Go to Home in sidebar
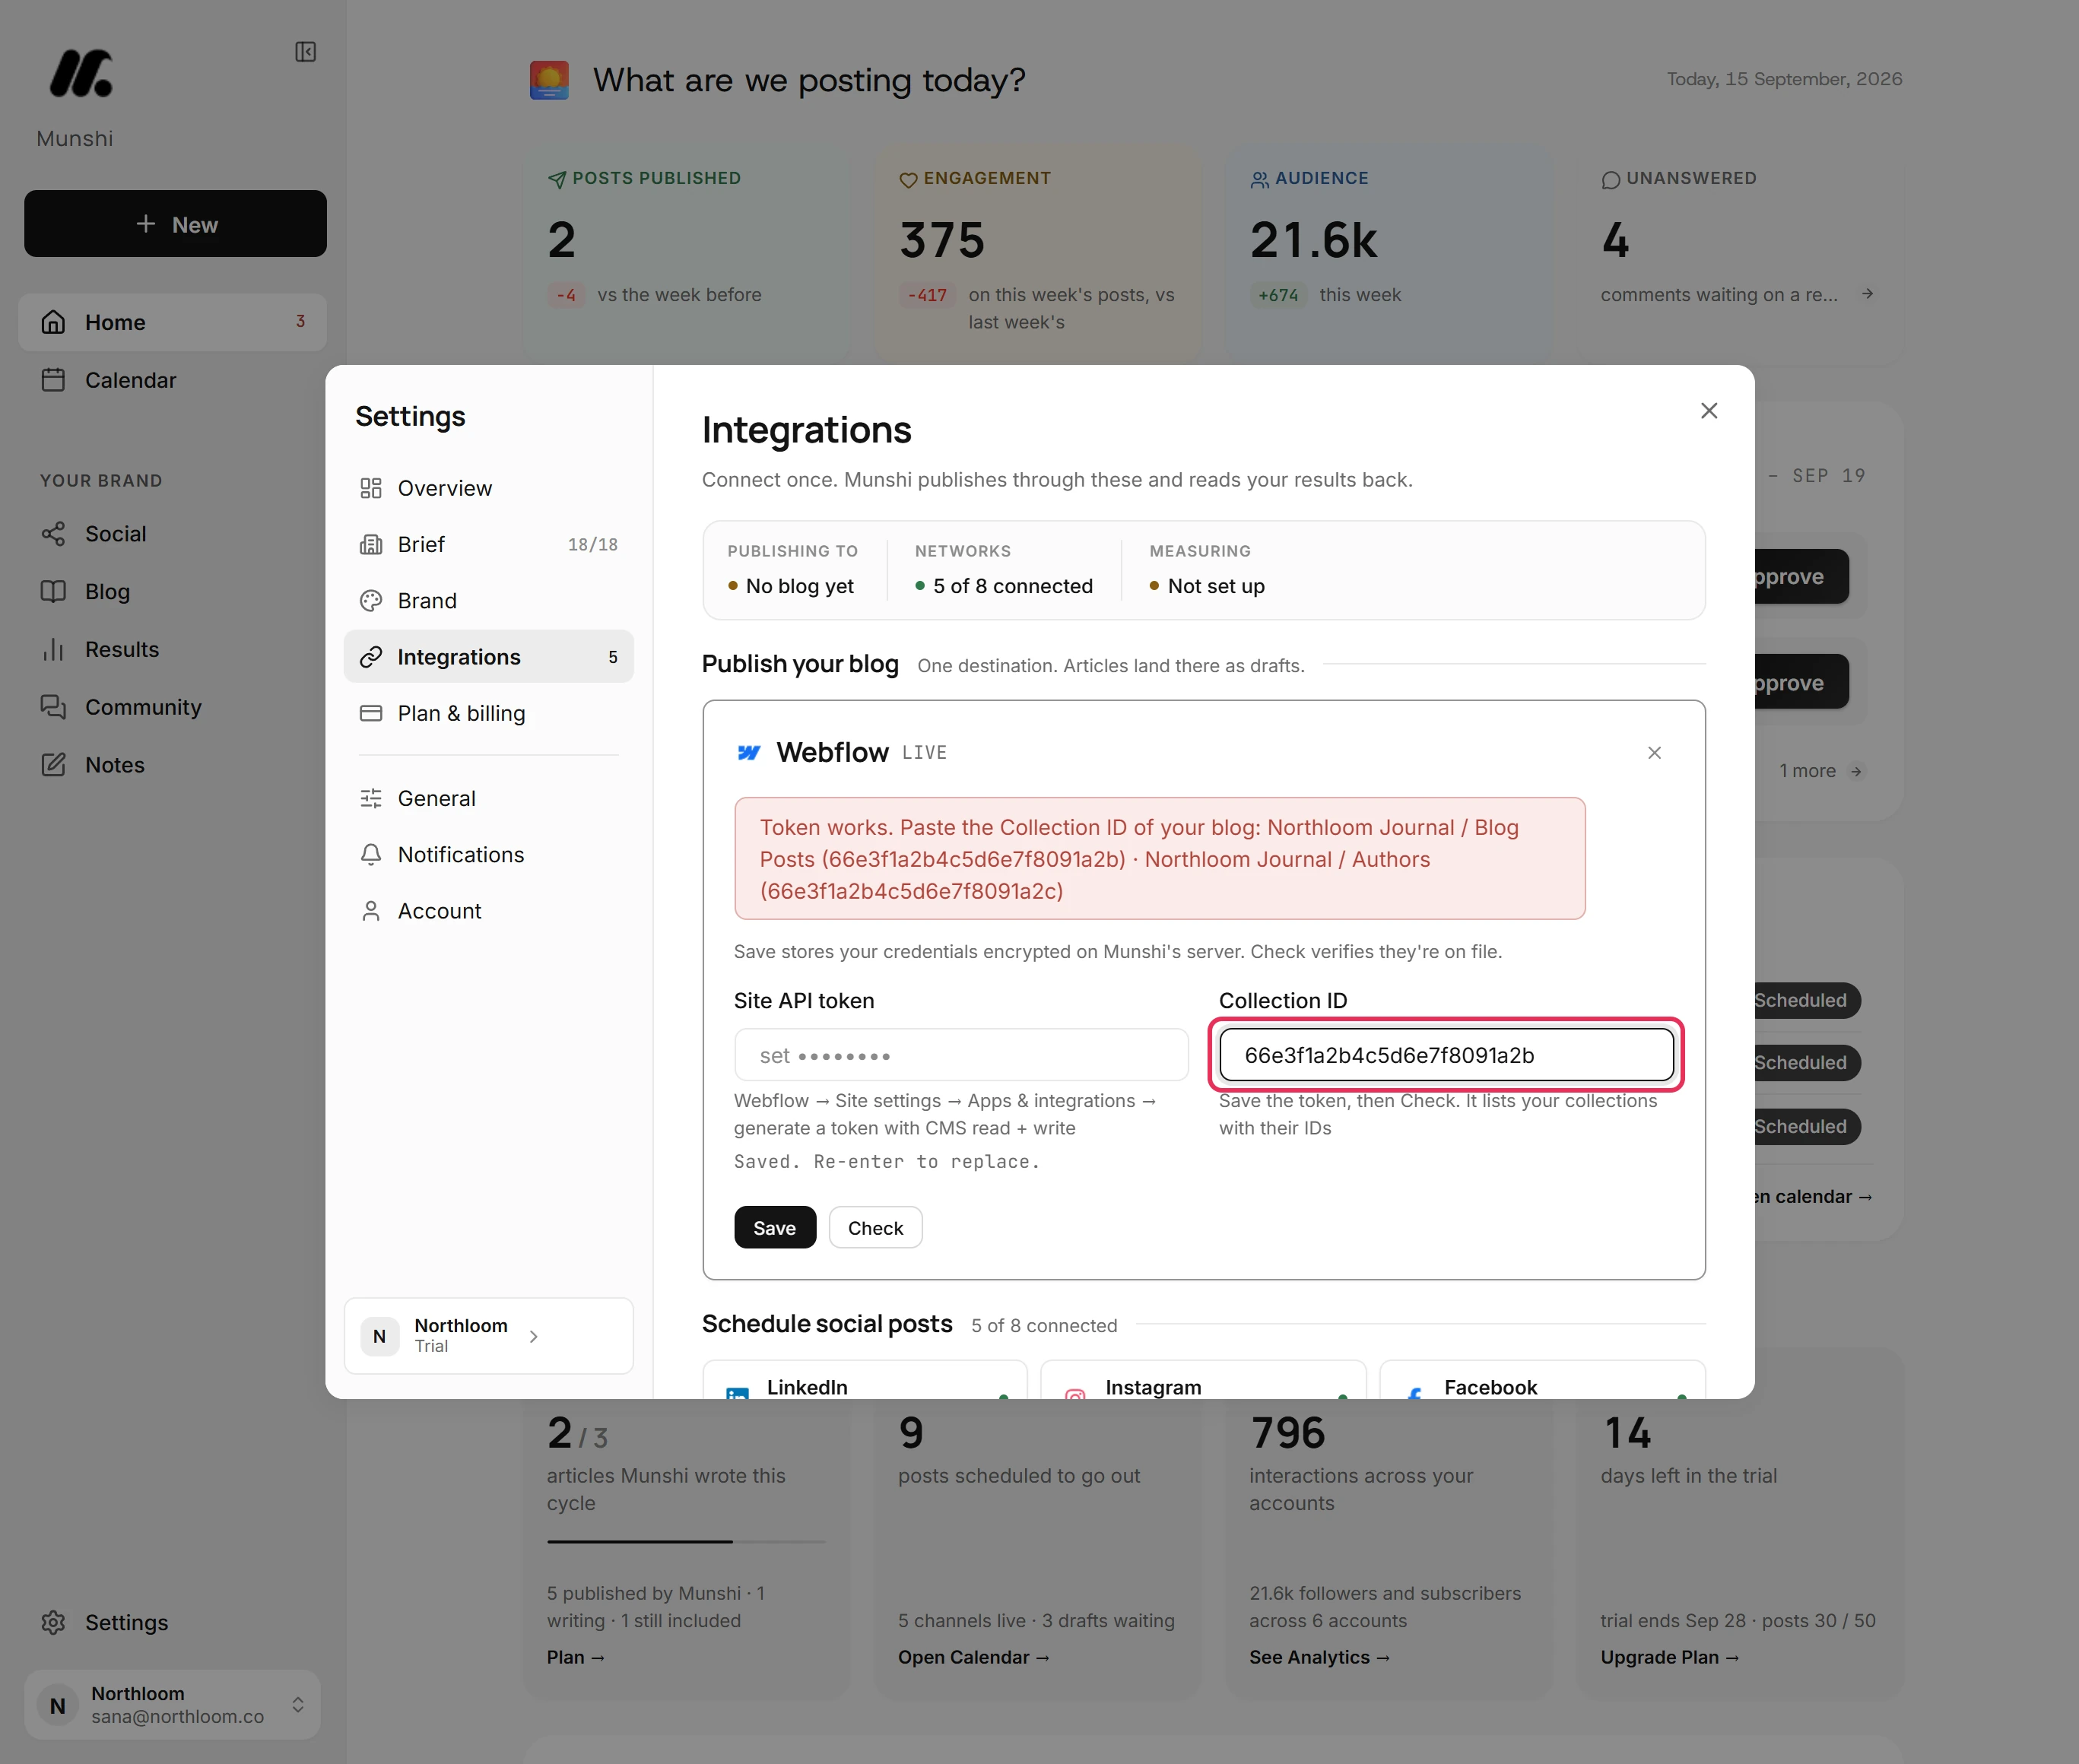The width and height of the screenshot is (2079, 1764). click(x=172, y=322)
